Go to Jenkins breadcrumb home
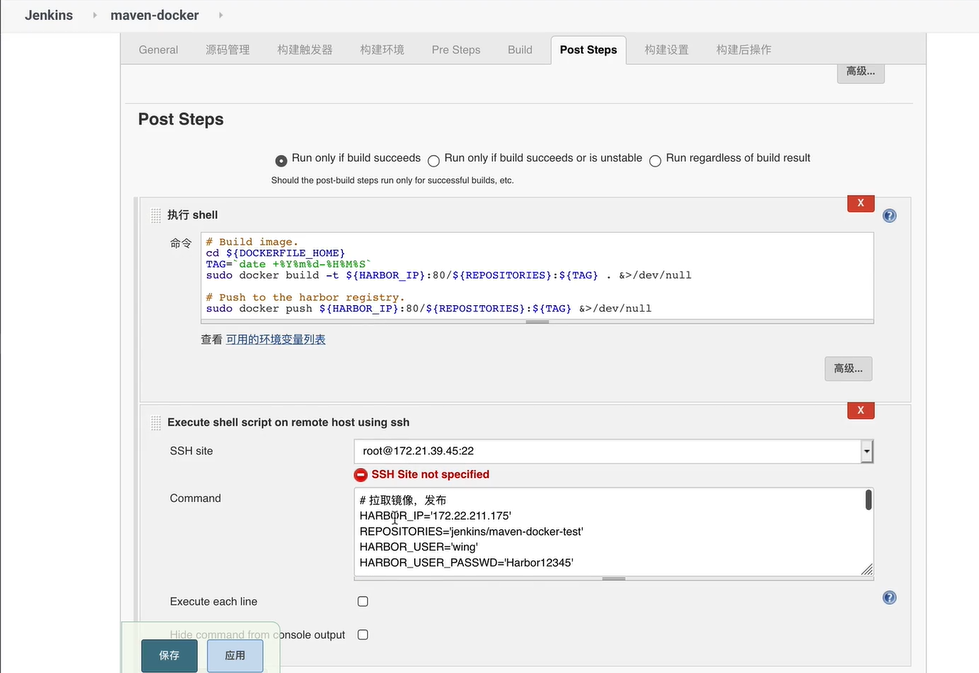Viewport: 979px width, 673px height. [x=49, y=15]
